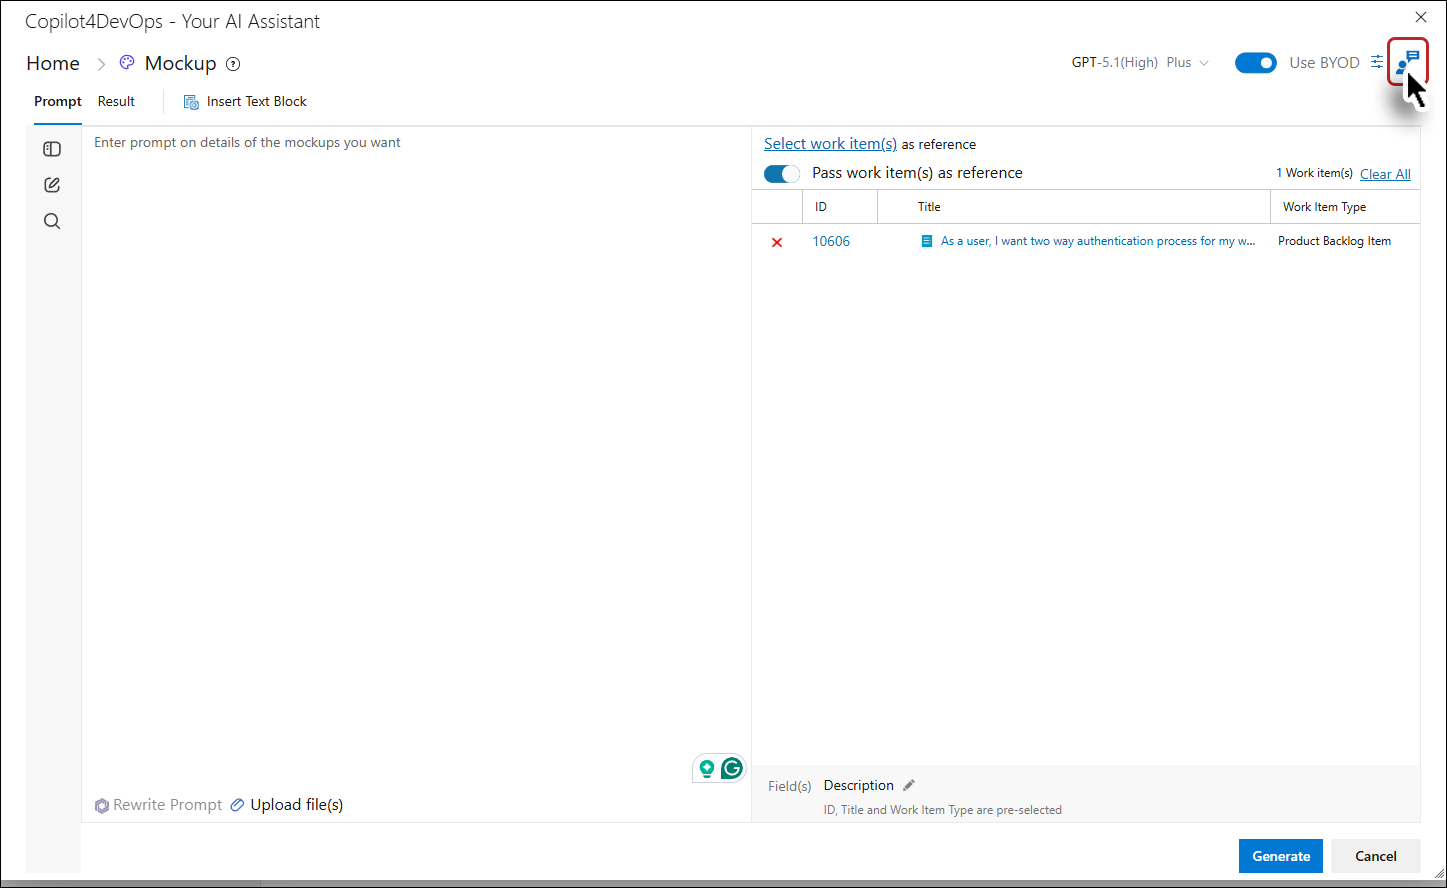Click the help icon next to Mockup
The image size is (1447, 888).
(x=233, y=64)
